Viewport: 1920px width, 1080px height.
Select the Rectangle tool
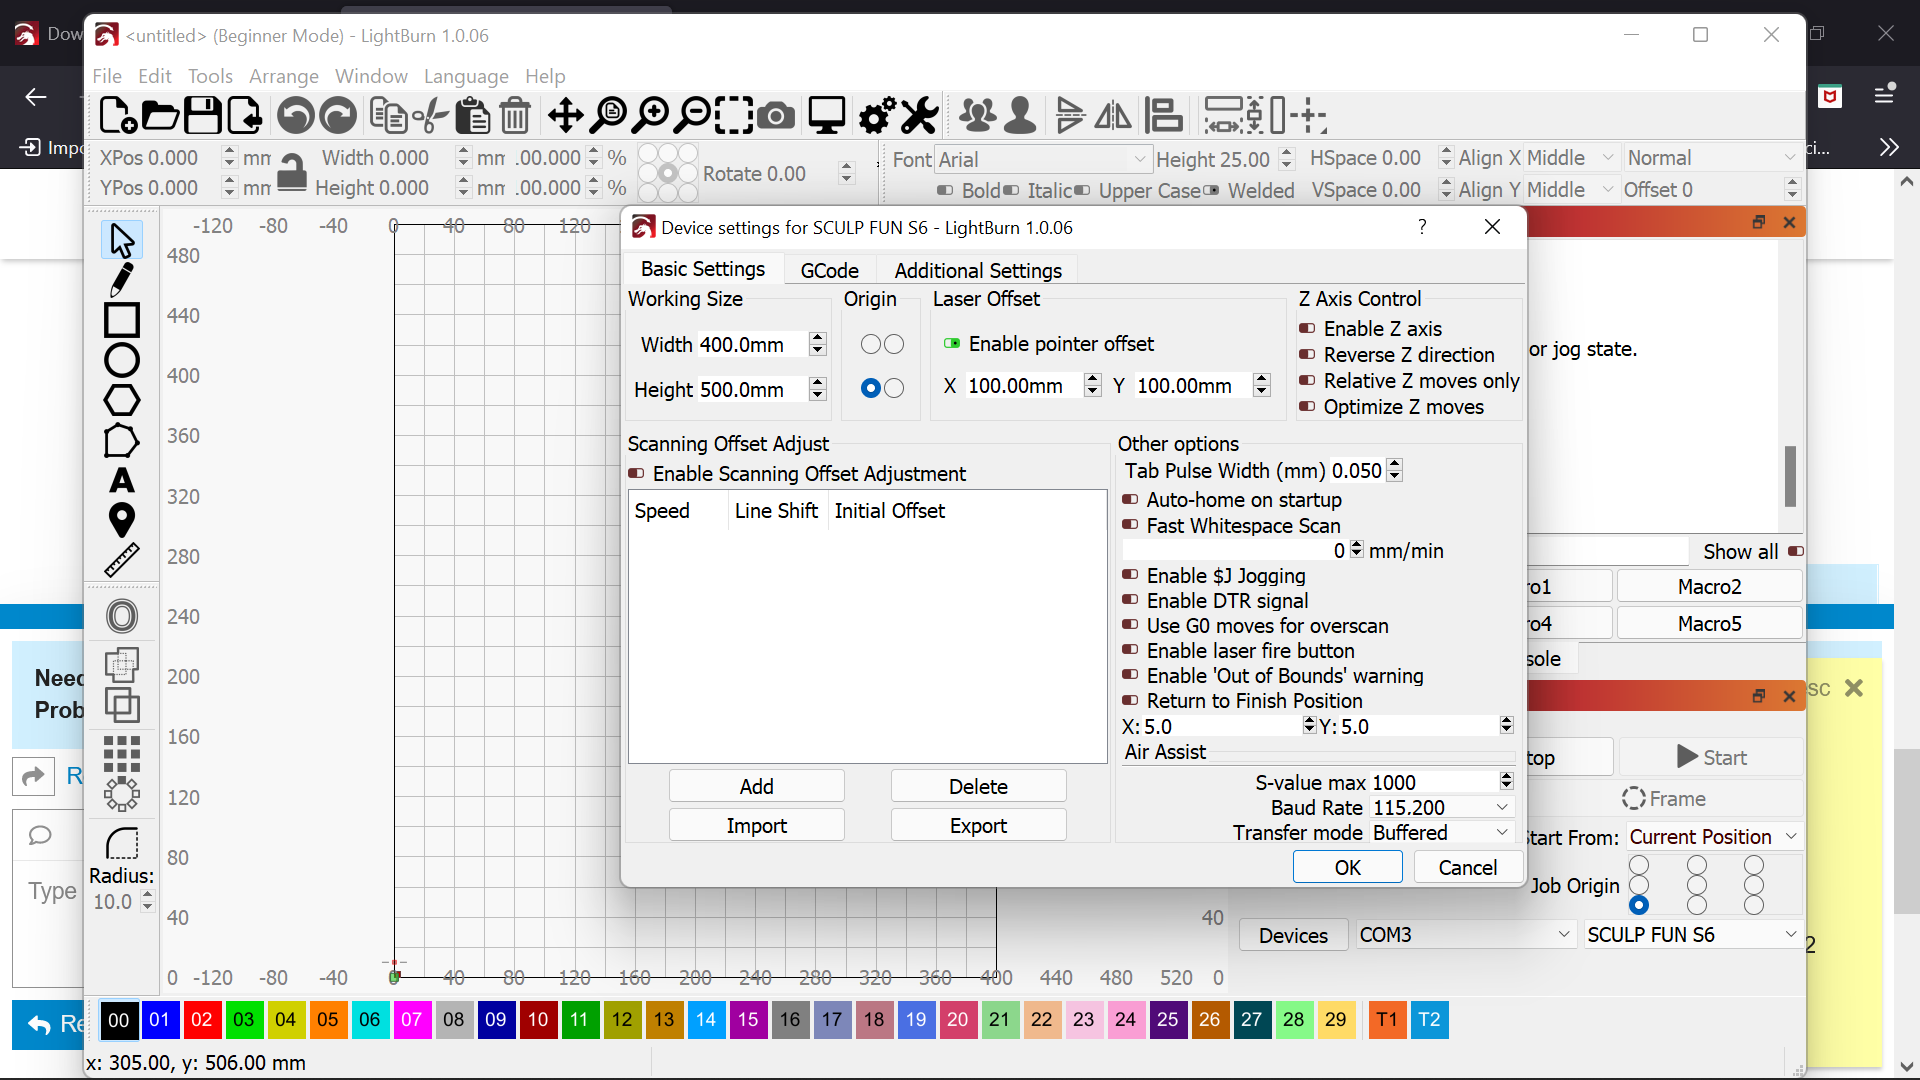(122, 320)
